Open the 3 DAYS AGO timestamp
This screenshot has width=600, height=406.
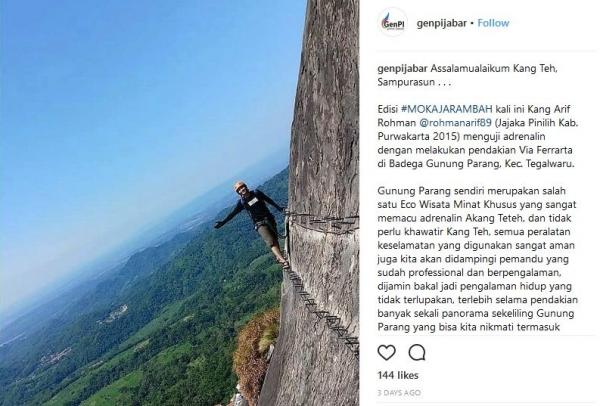(x=399, y=393)
